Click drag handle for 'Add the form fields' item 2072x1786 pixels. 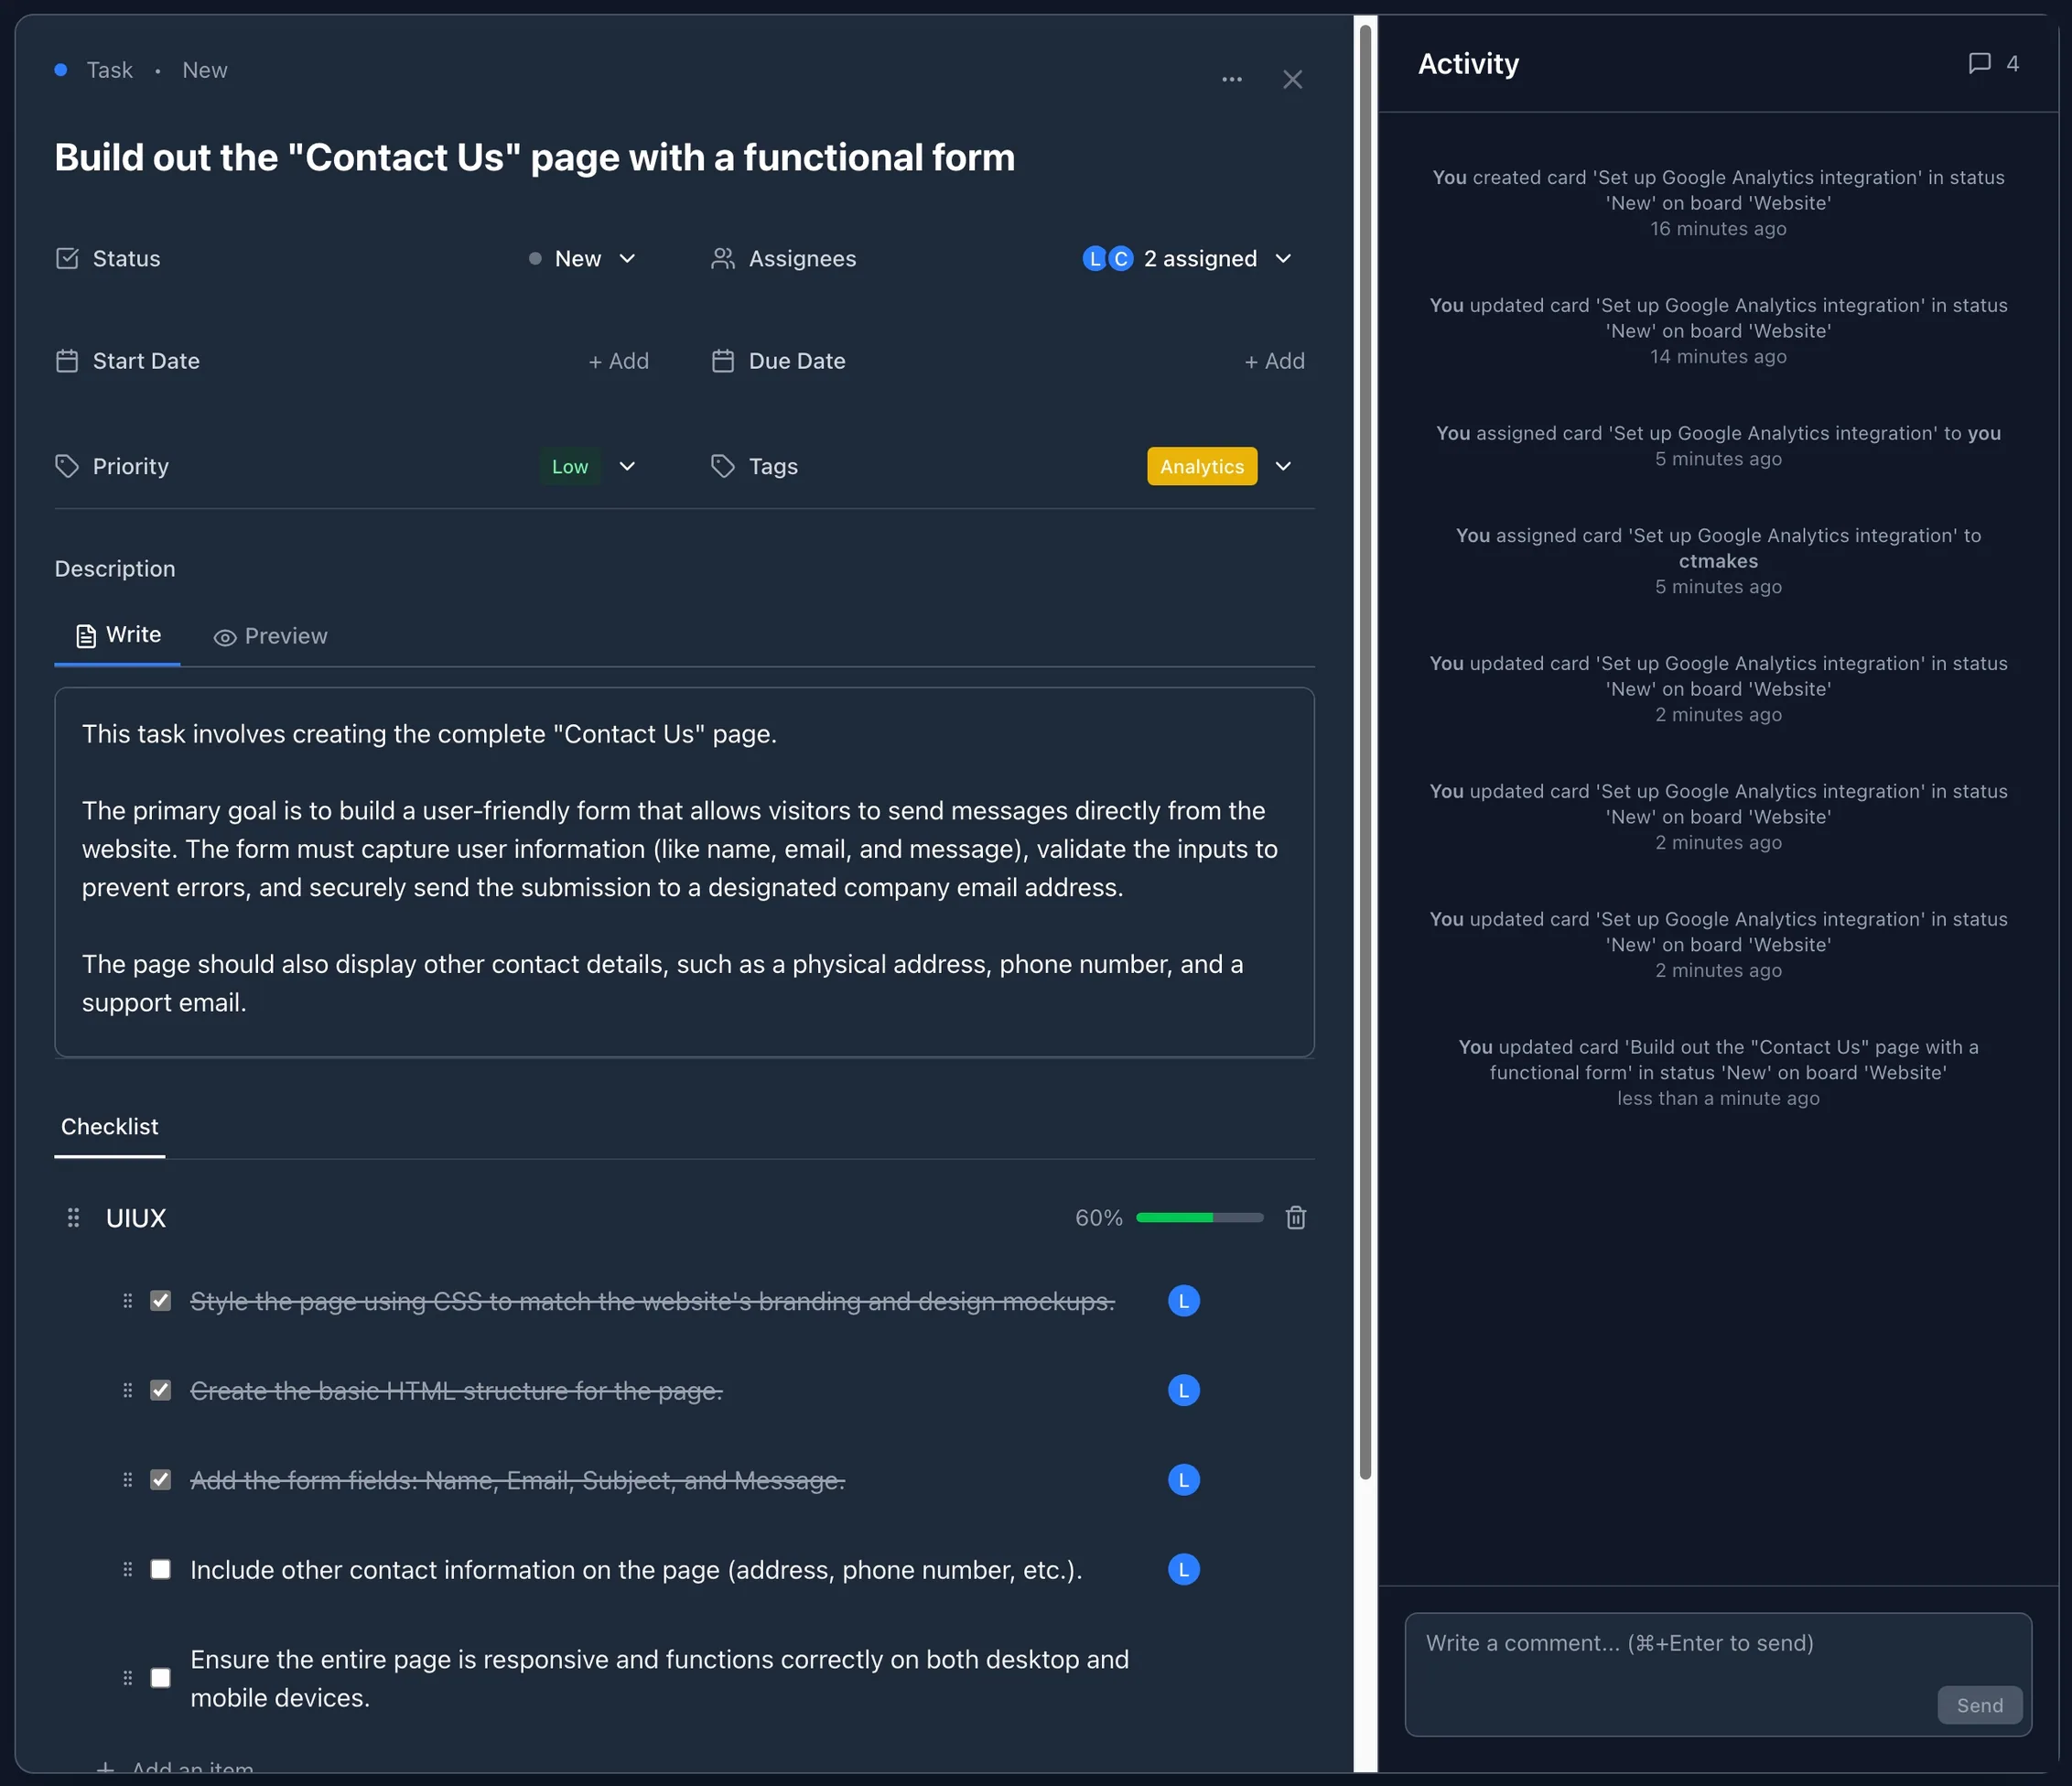(127, 1479)
